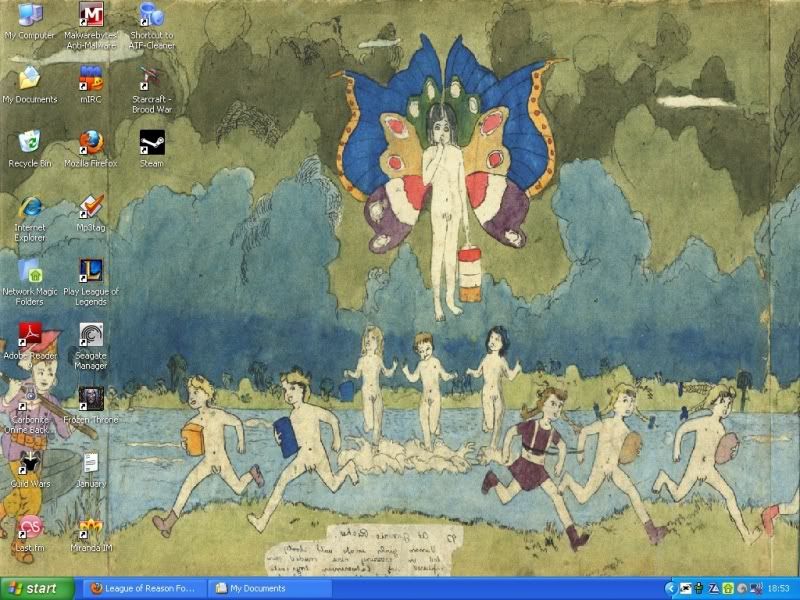Select the Miranda IM desktop shortcut
The height and width of the screenshot is (600, 800).
91,534
